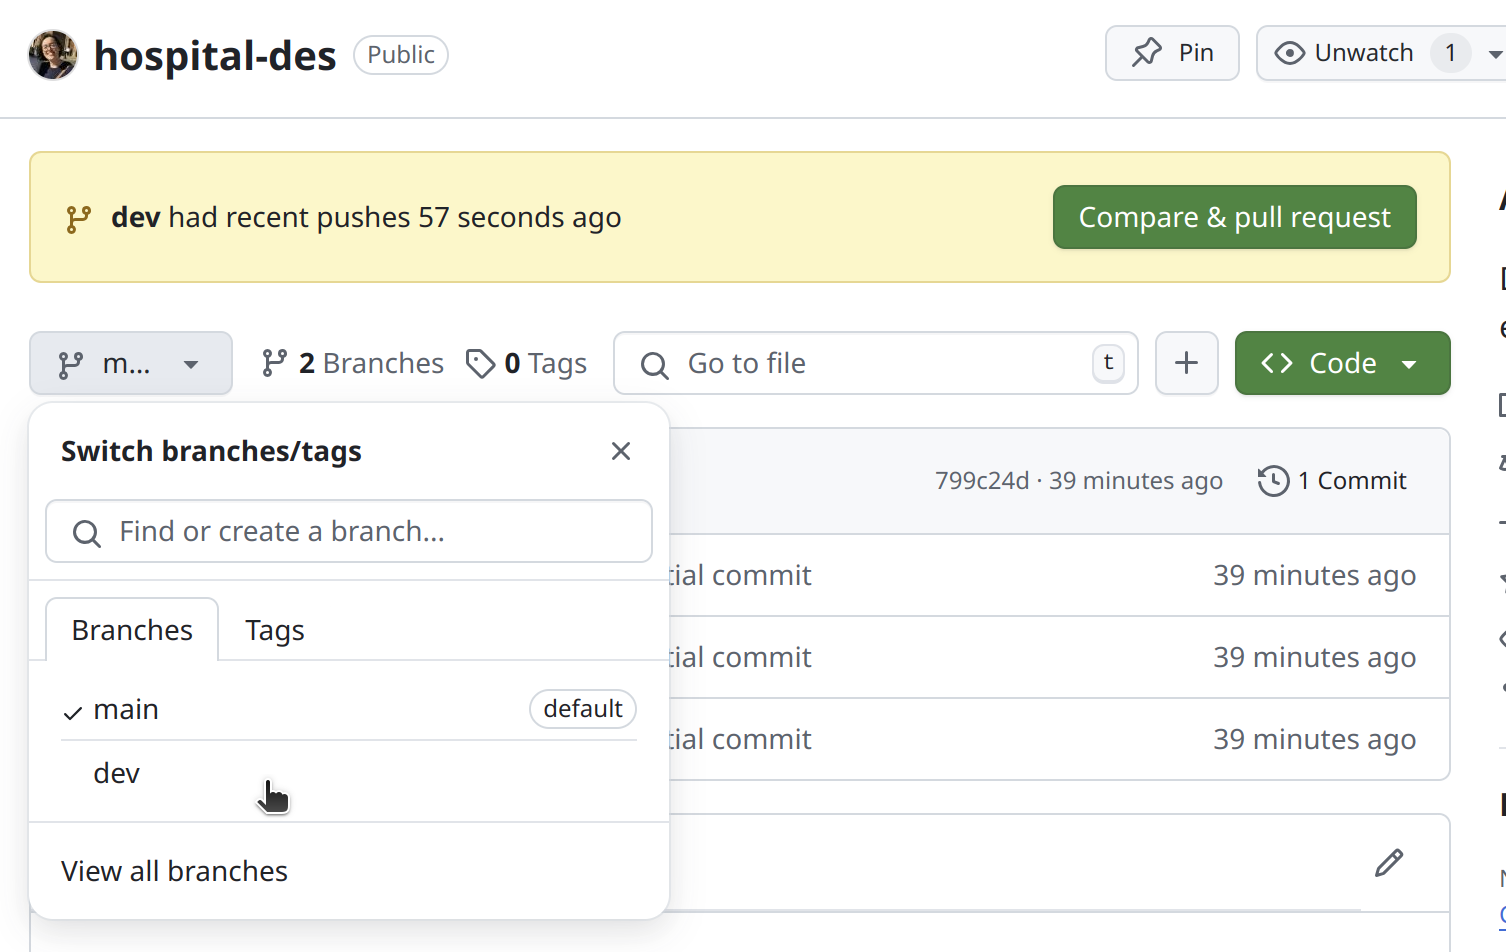
Task: Switch to the Tags tab
Action: pos(275,630)
